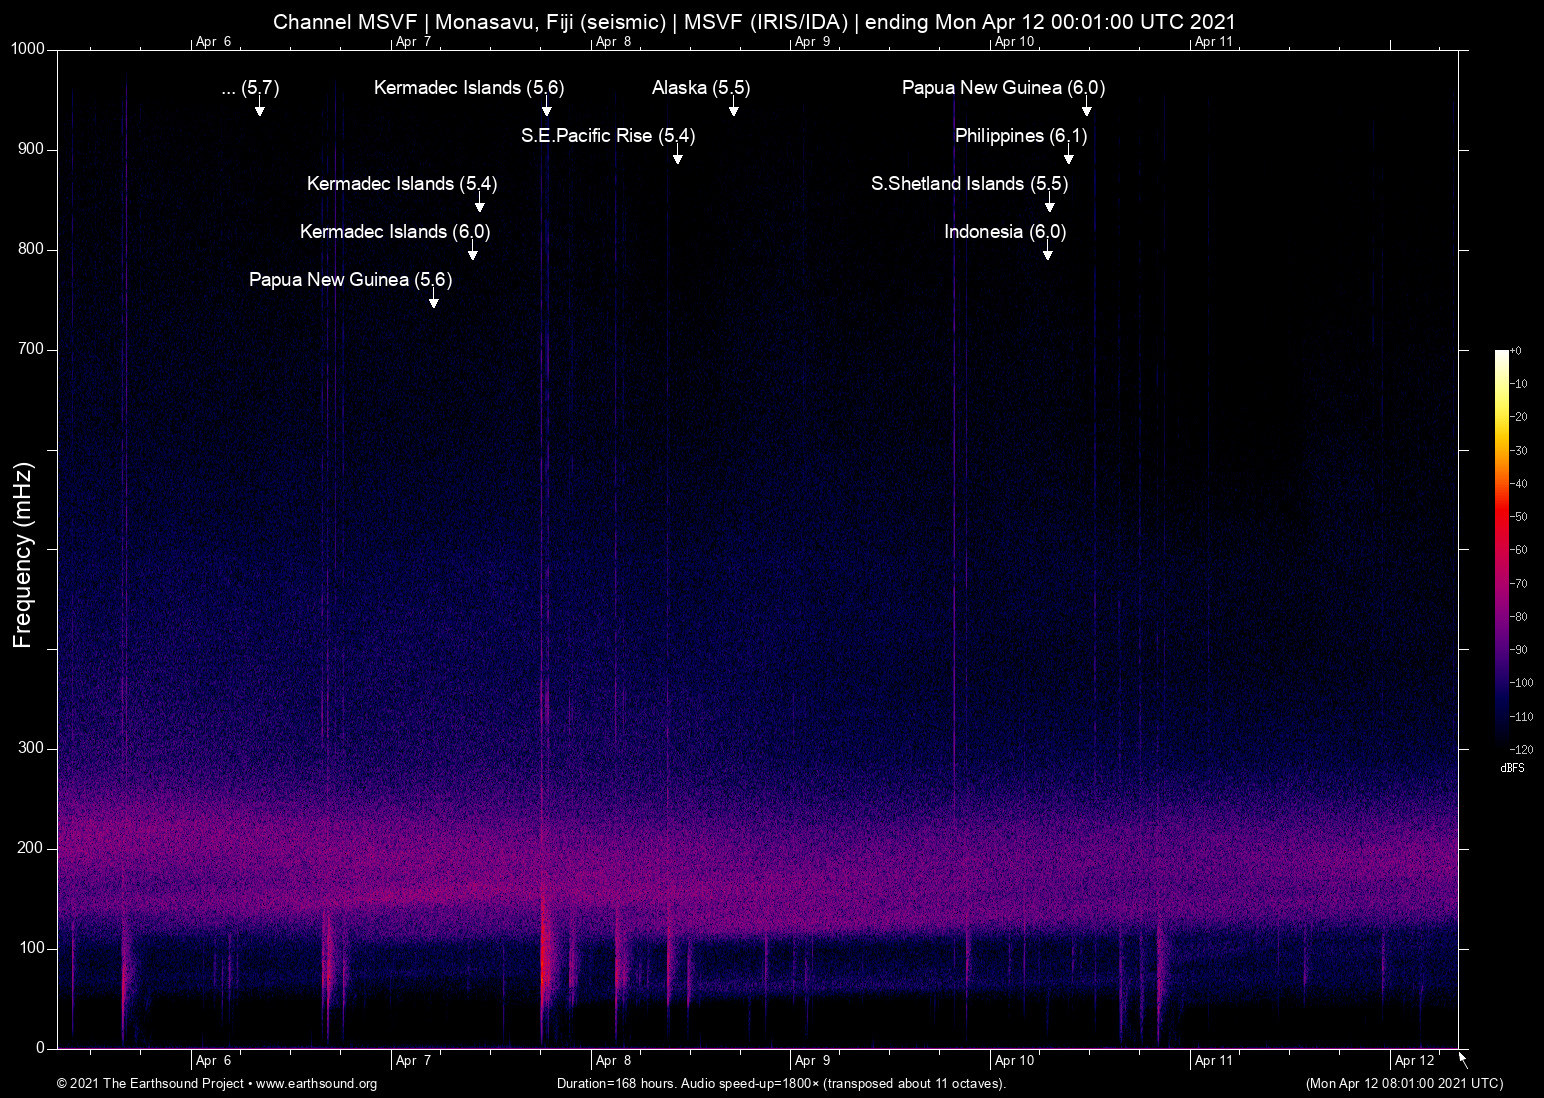Click the 'dBFS' units label
1544x1098 pixels.
[x=1513, y=768]
